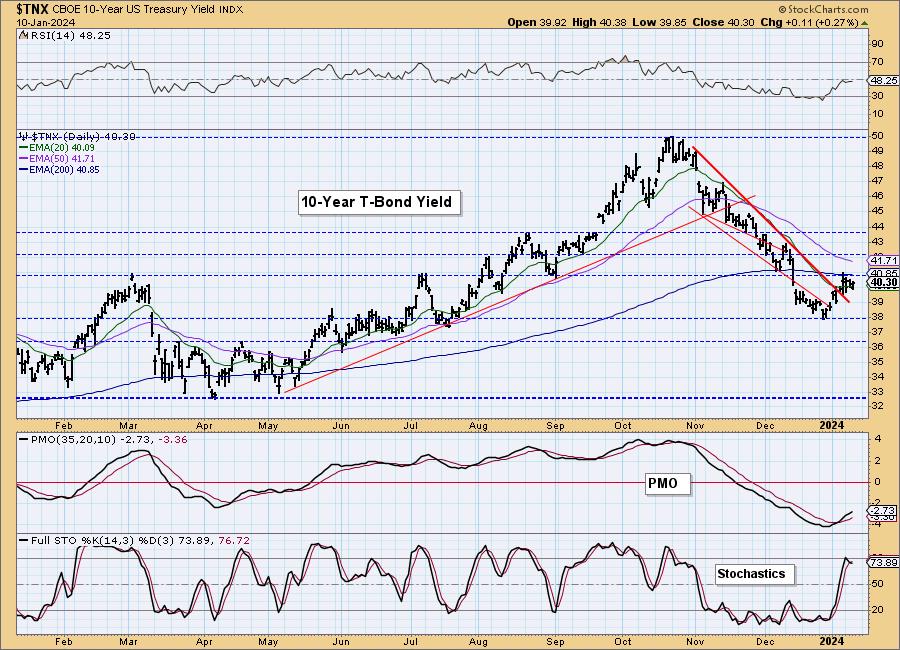Screen dimensions: 900x650
Task: Click the 'EMA(50) 41.71' legend text
Action: pos(62,158)
